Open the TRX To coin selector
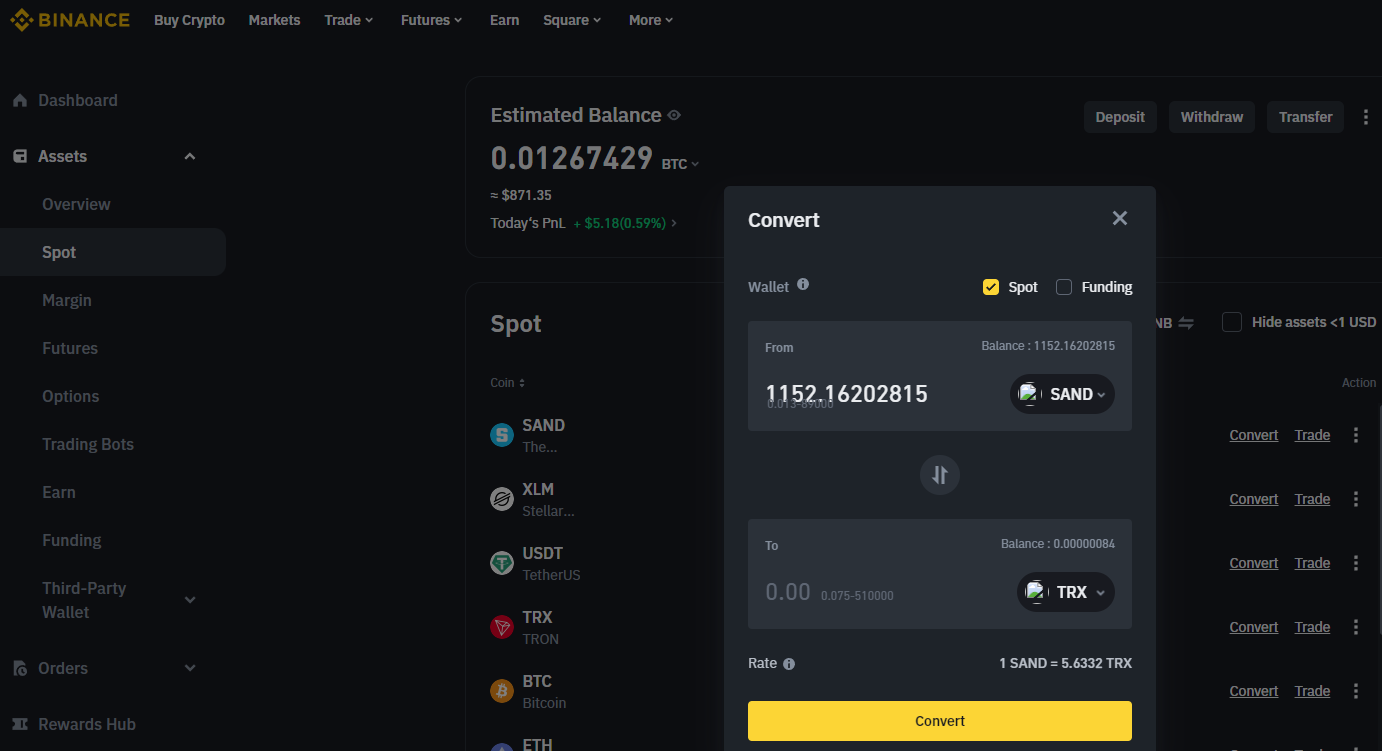1382x751 pixels. (x=1066, y=592)
